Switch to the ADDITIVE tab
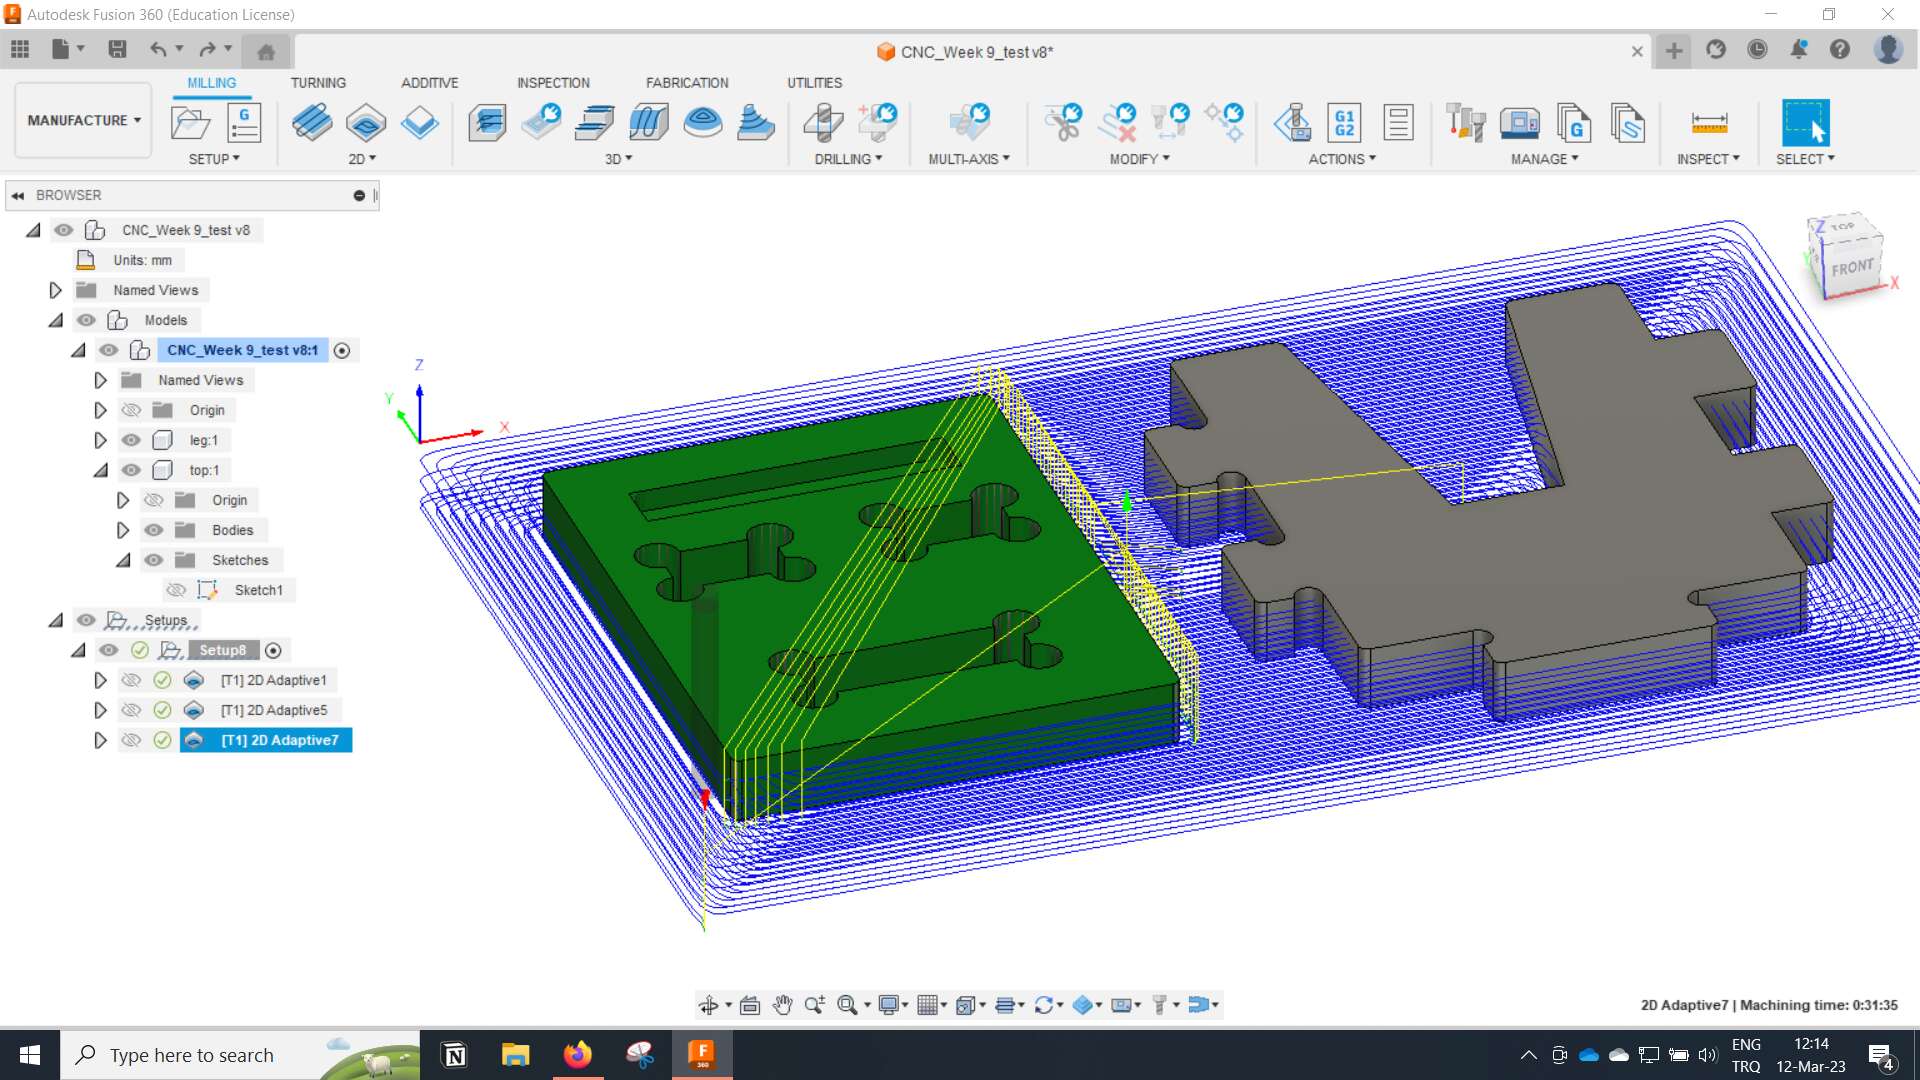 pyautogui.click(x=429, y=83)
